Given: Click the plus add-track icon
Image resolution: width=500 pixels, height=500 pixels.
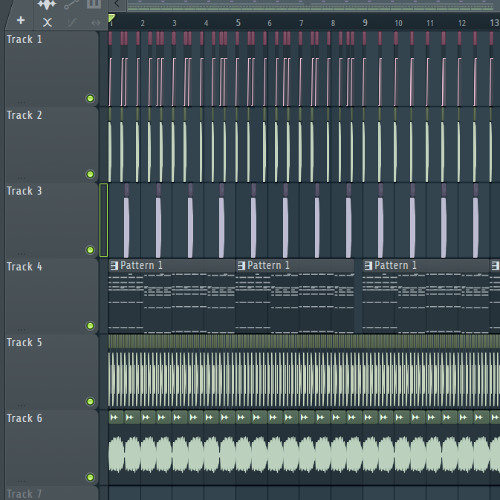Looking at the screenshot, I should point(21,20).
